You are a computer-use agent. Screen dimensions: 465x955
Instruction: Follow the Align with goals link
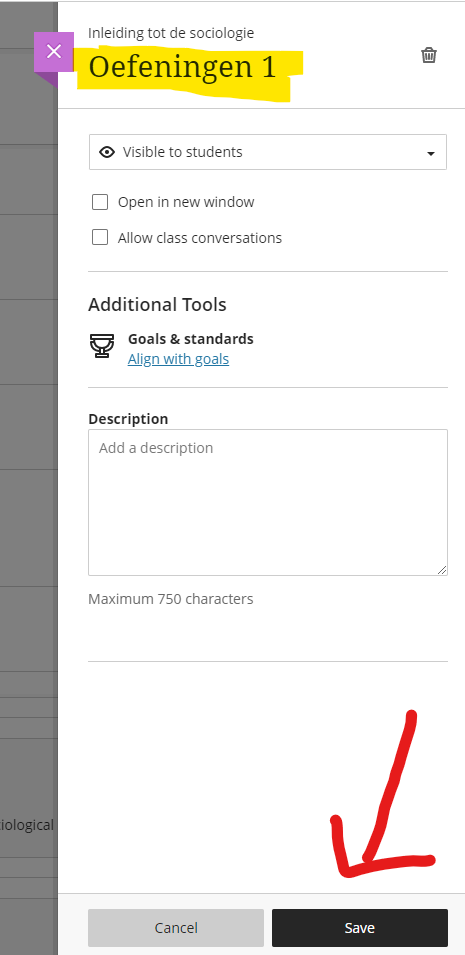[179, 359]
